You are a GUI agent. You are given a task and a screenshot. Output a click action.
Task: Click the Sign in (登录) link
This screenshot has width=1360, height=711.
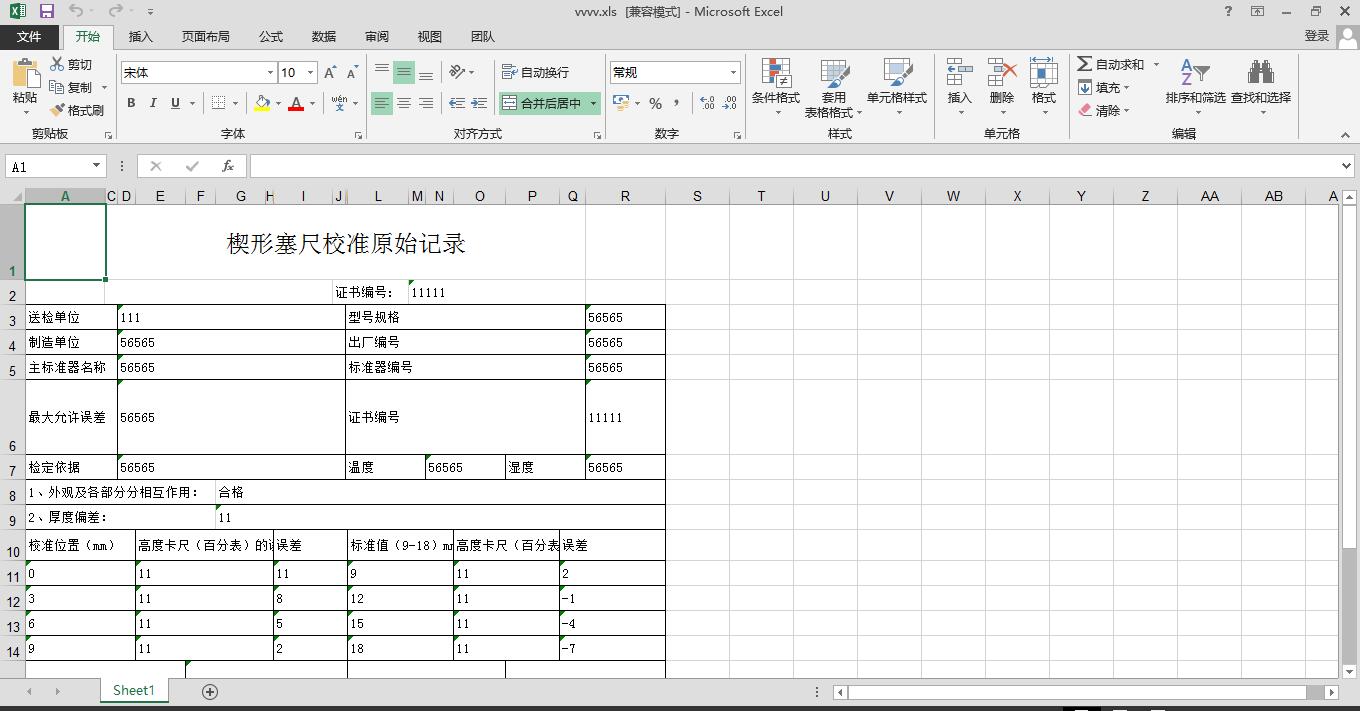pos(1316,36)
